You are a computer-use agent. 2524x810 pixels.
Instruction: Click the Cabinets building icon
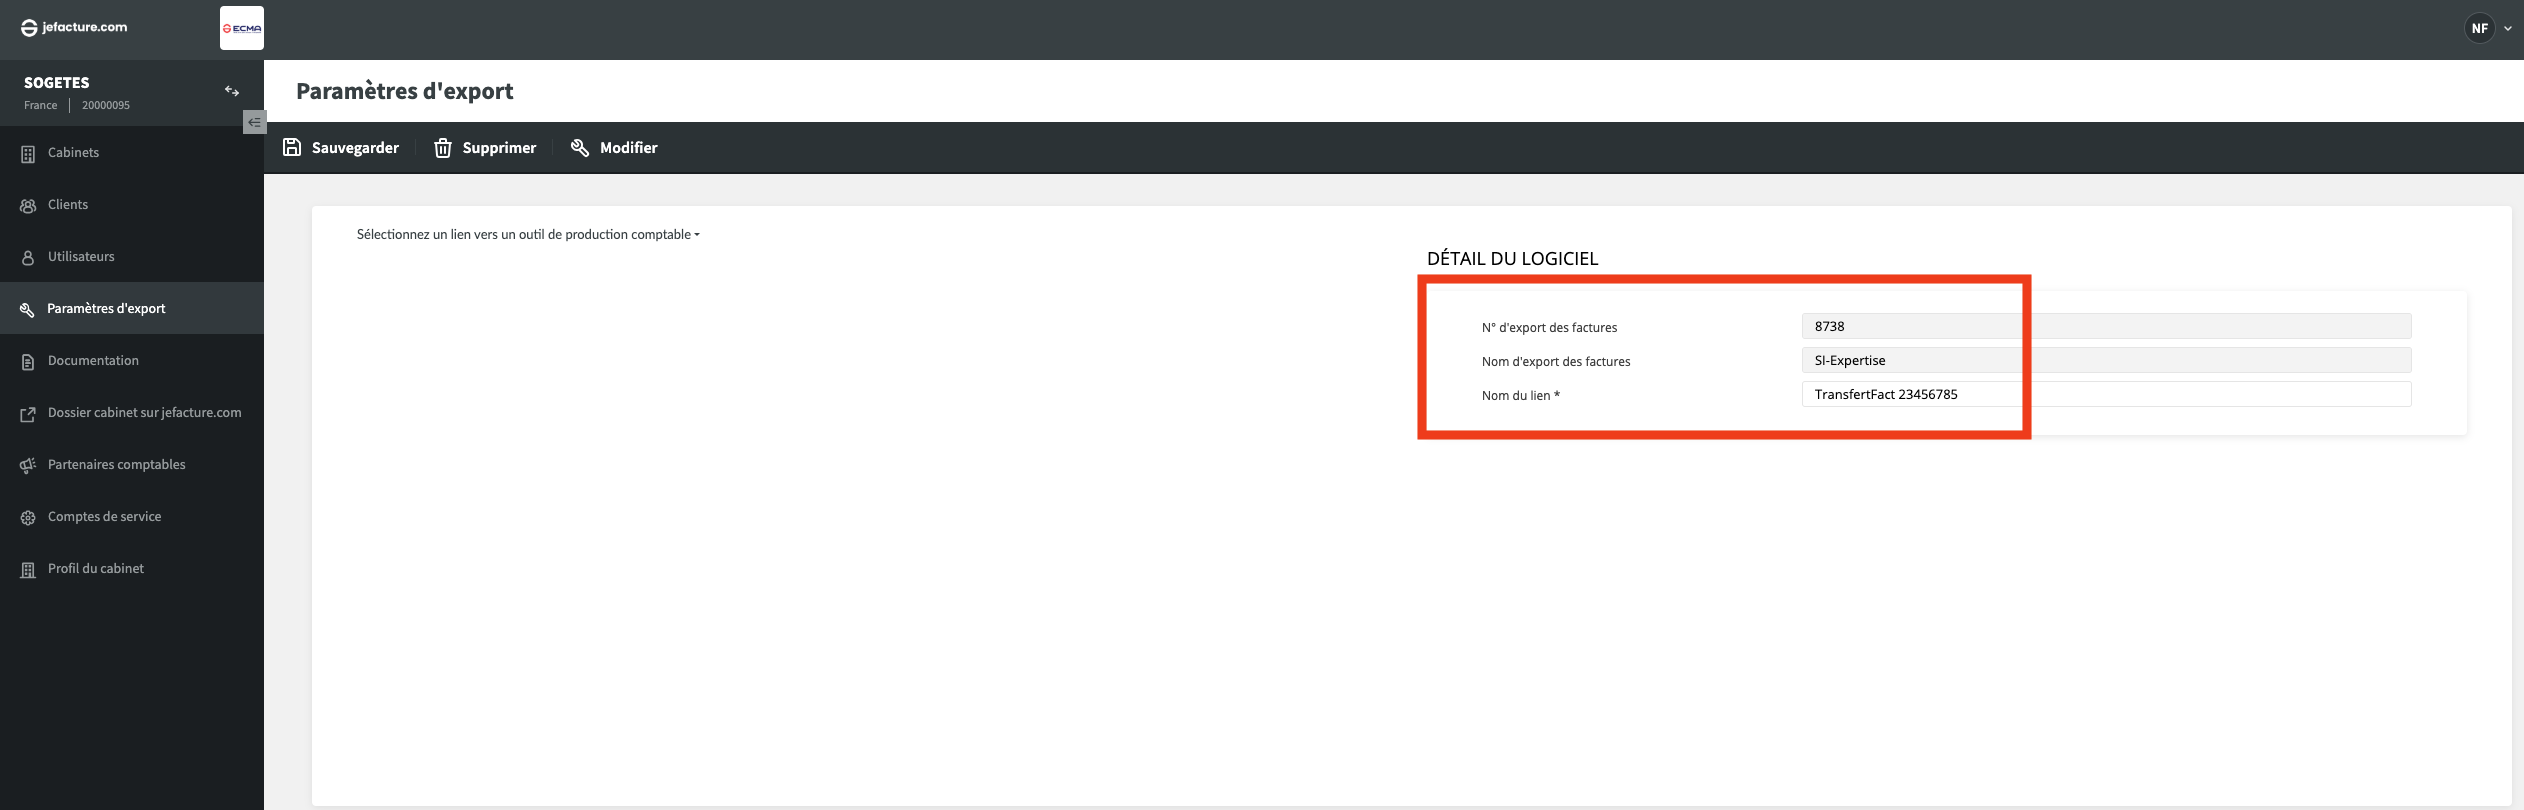28,154
